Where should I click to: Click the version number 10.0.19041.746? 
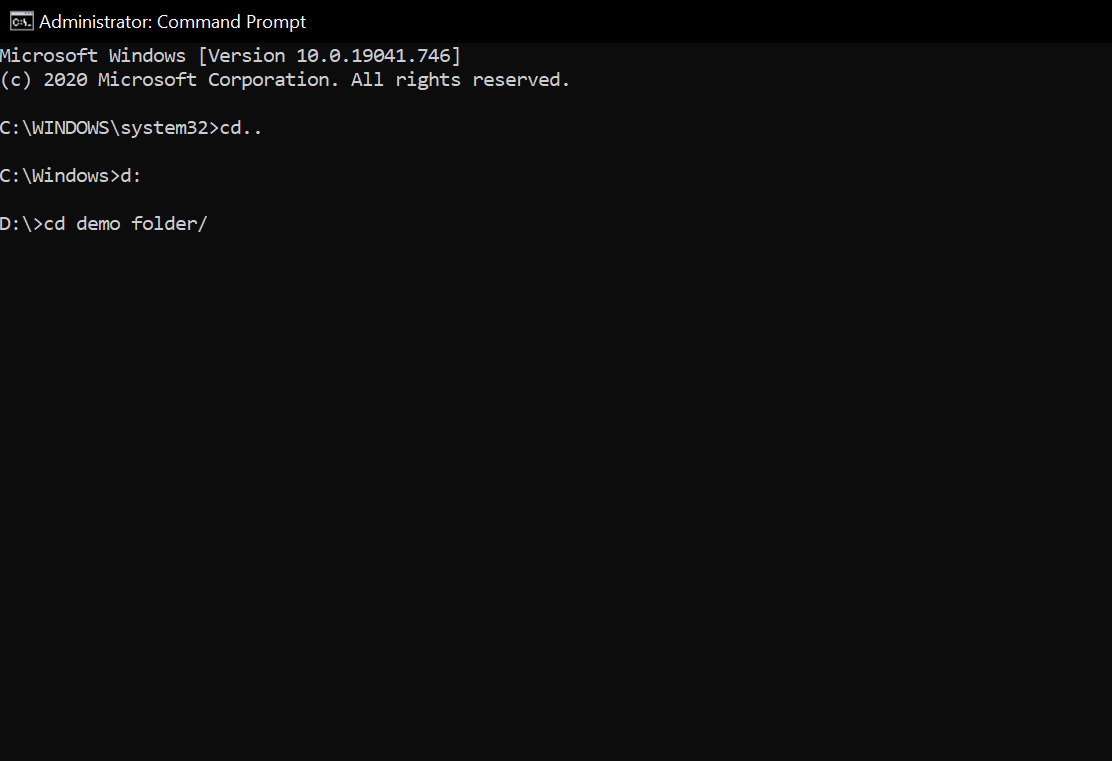[372, 56]
